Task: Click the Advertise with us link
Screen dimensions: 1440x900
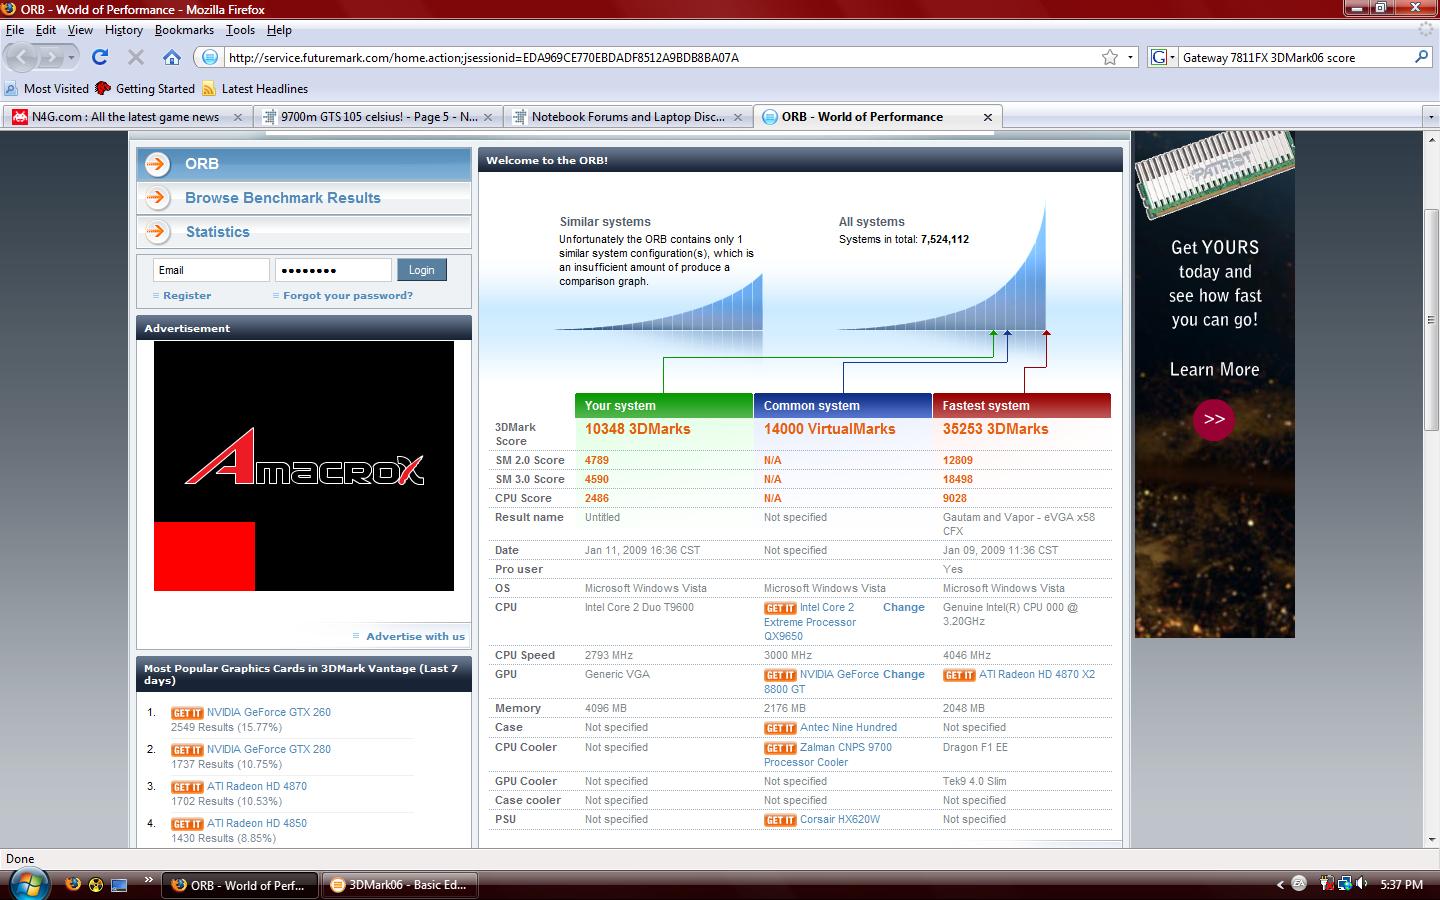Action: pyautogui.click(x=415, y=636)
